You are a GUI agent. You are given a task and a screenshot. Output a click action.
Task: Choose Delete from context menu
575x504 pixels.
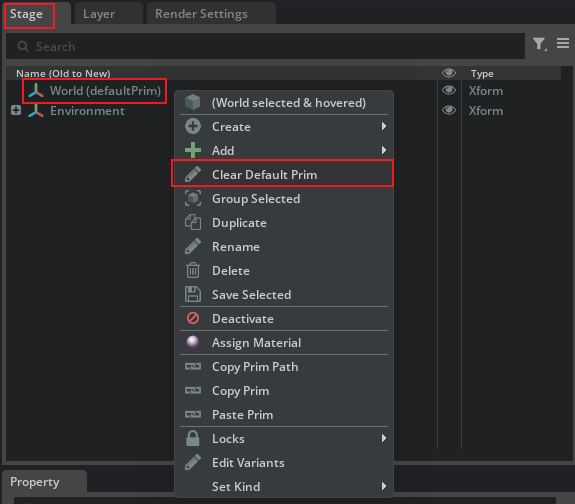[284, 271]
